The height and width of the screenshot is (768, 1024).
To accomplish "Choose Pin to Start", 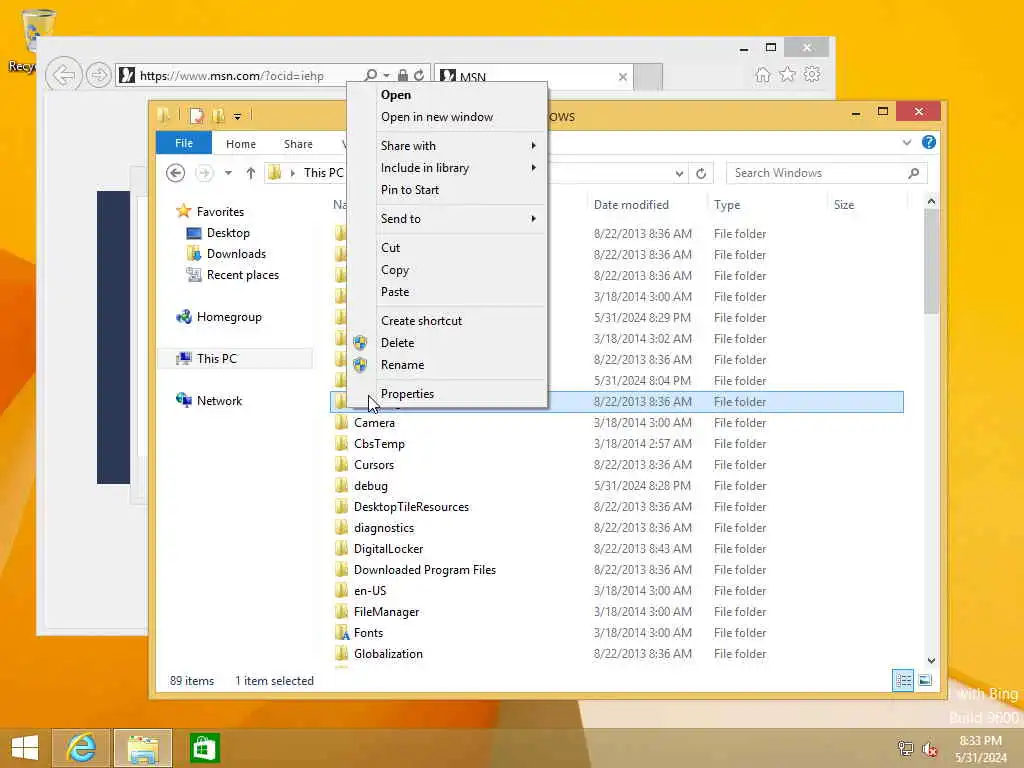I will pyautogui.click(x=447, y=190).
